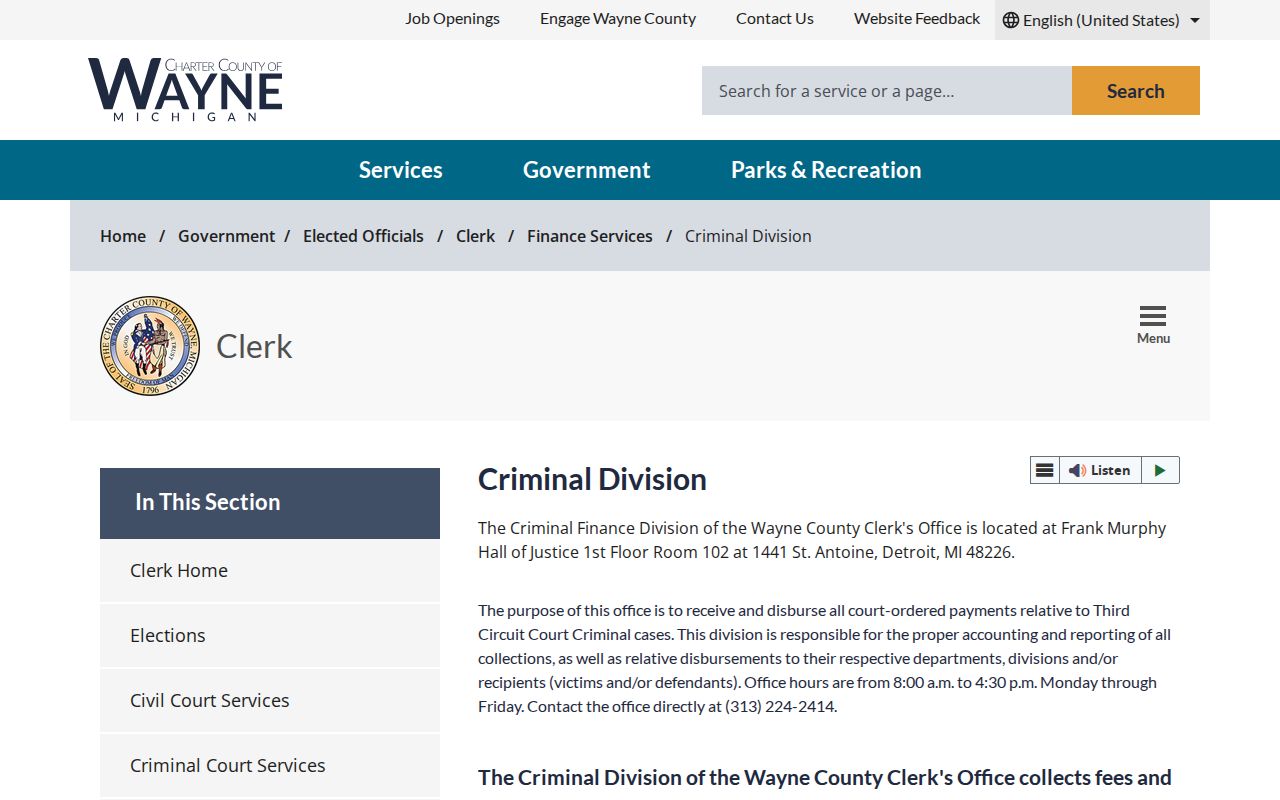Click the Wayne County Michigan logo
1280x800 pixels.
tap(185, 90)
